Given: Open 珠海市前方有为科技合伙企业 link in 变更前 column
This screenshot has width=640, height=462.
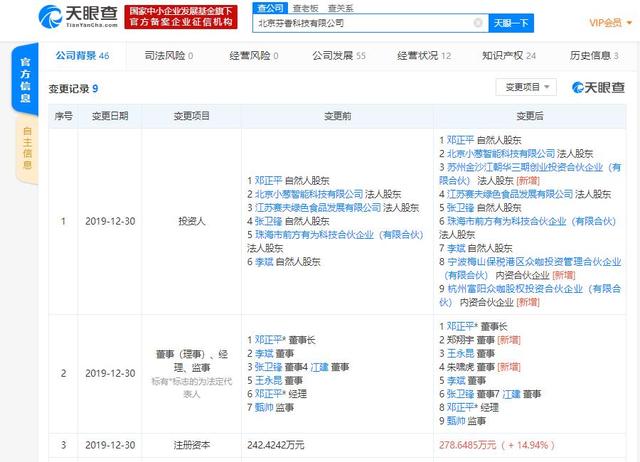Looking at the screenshot, I should (339, 235).
